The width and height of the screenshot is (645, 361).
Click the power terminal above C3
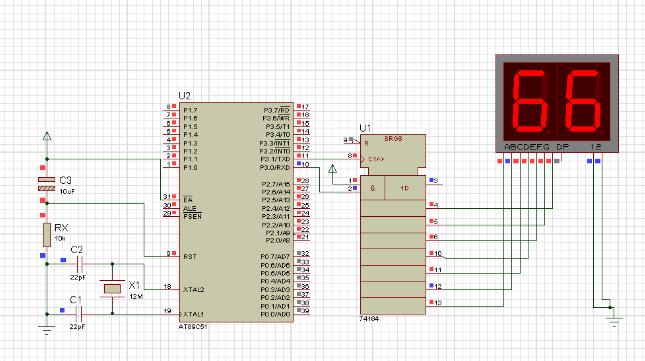tap(47, 136)
